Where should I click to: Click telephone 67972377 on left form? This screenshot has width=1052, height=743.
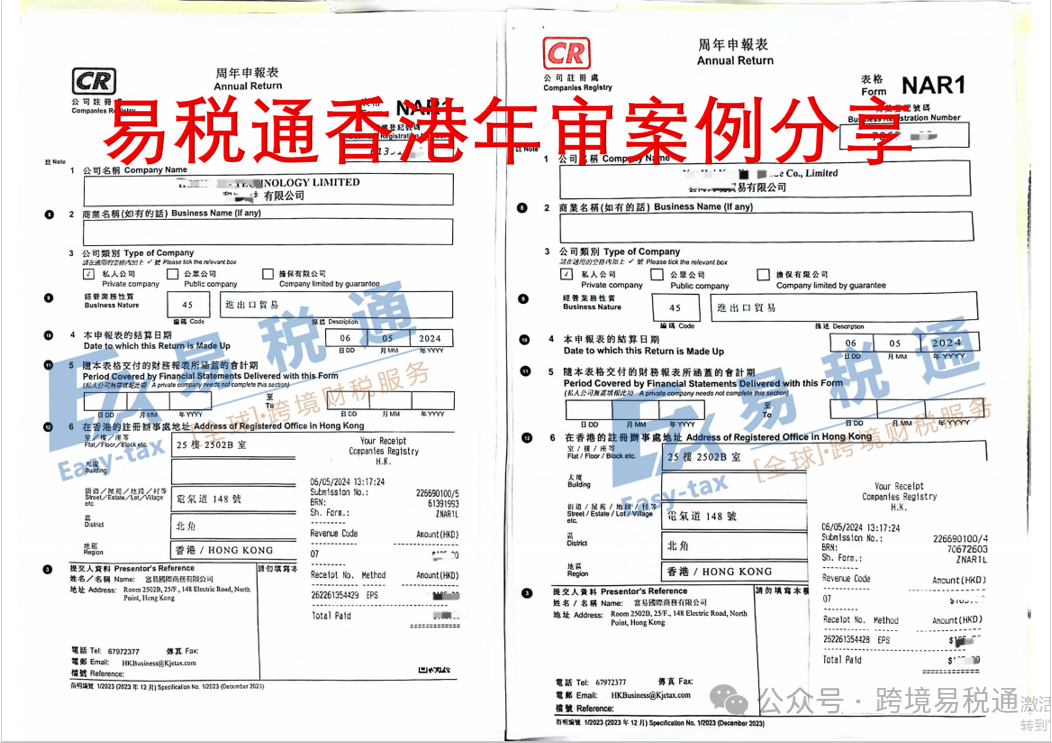click(x=123, y=651)
